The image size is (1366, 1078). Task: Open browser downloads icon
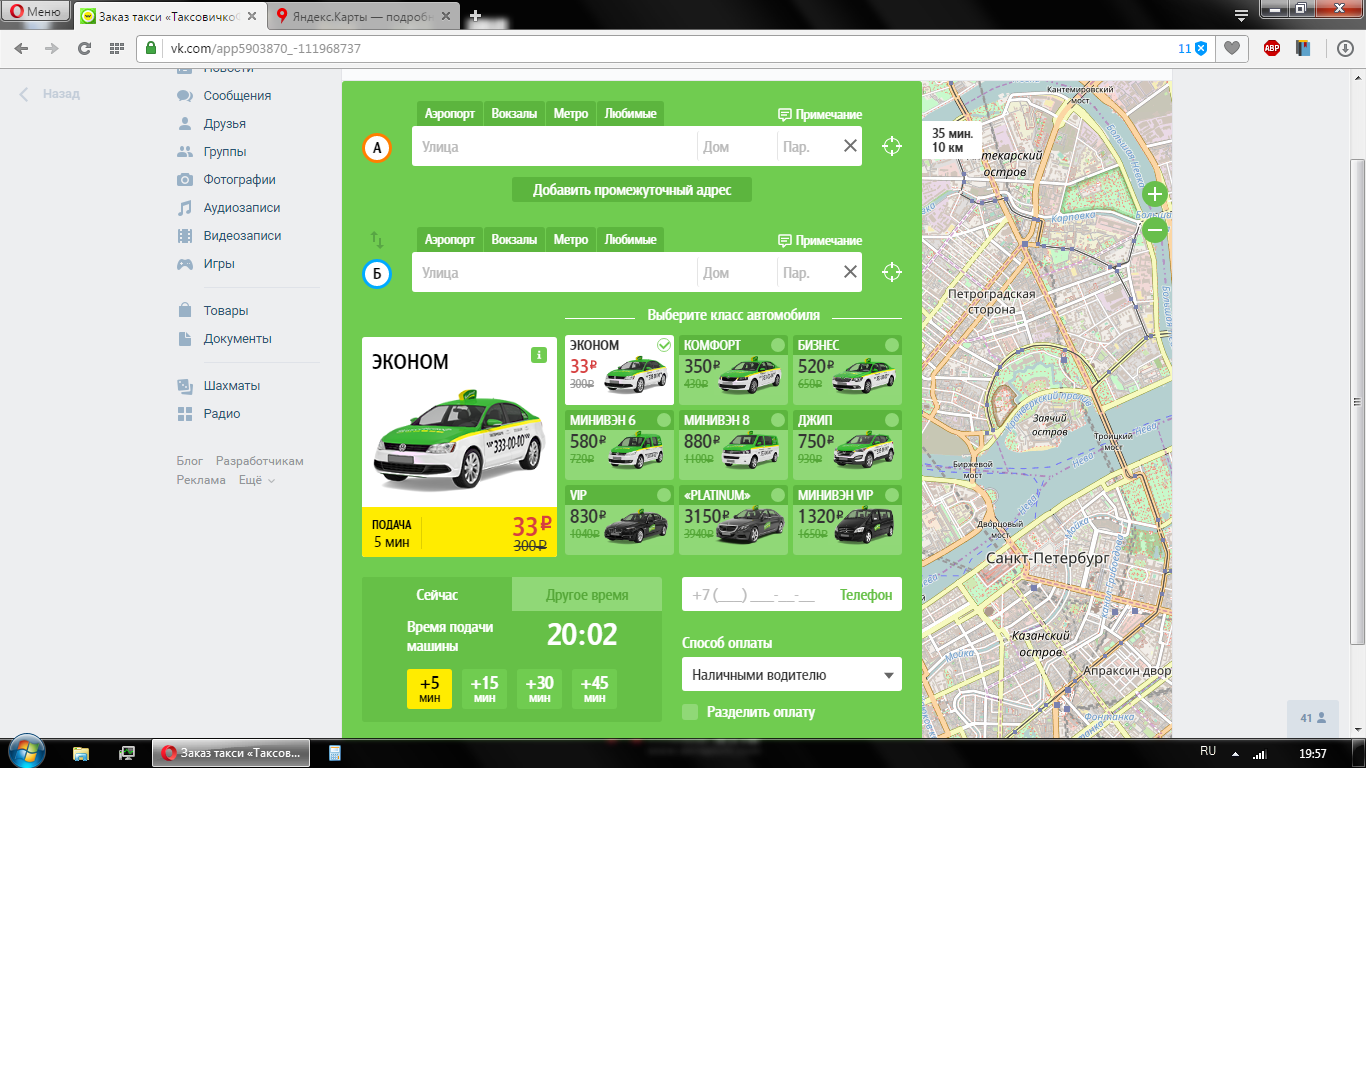[1345, 48]
